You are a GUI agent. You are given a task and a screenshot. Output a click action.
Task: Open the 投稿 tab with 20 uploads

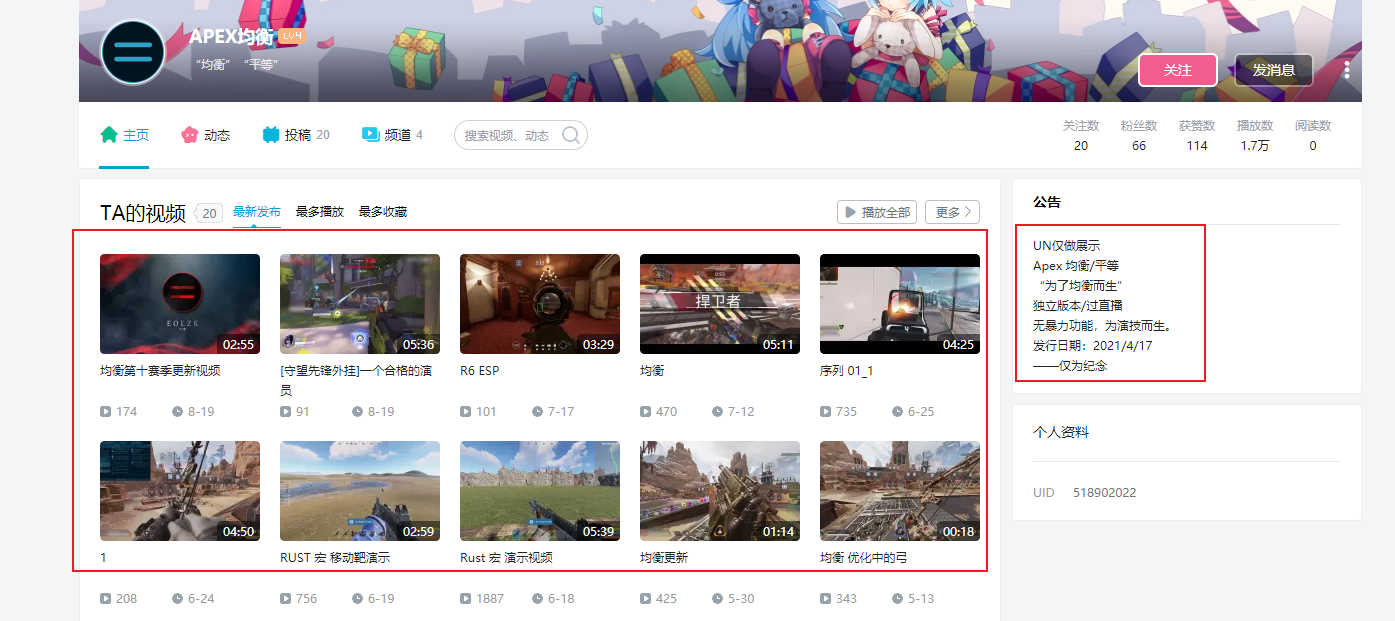pos(296,135)
